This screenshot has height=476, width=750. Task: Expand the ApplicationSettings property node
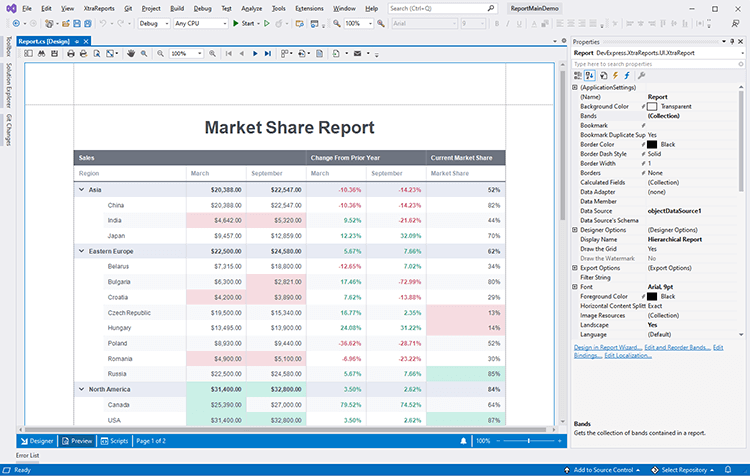(575, 87)
